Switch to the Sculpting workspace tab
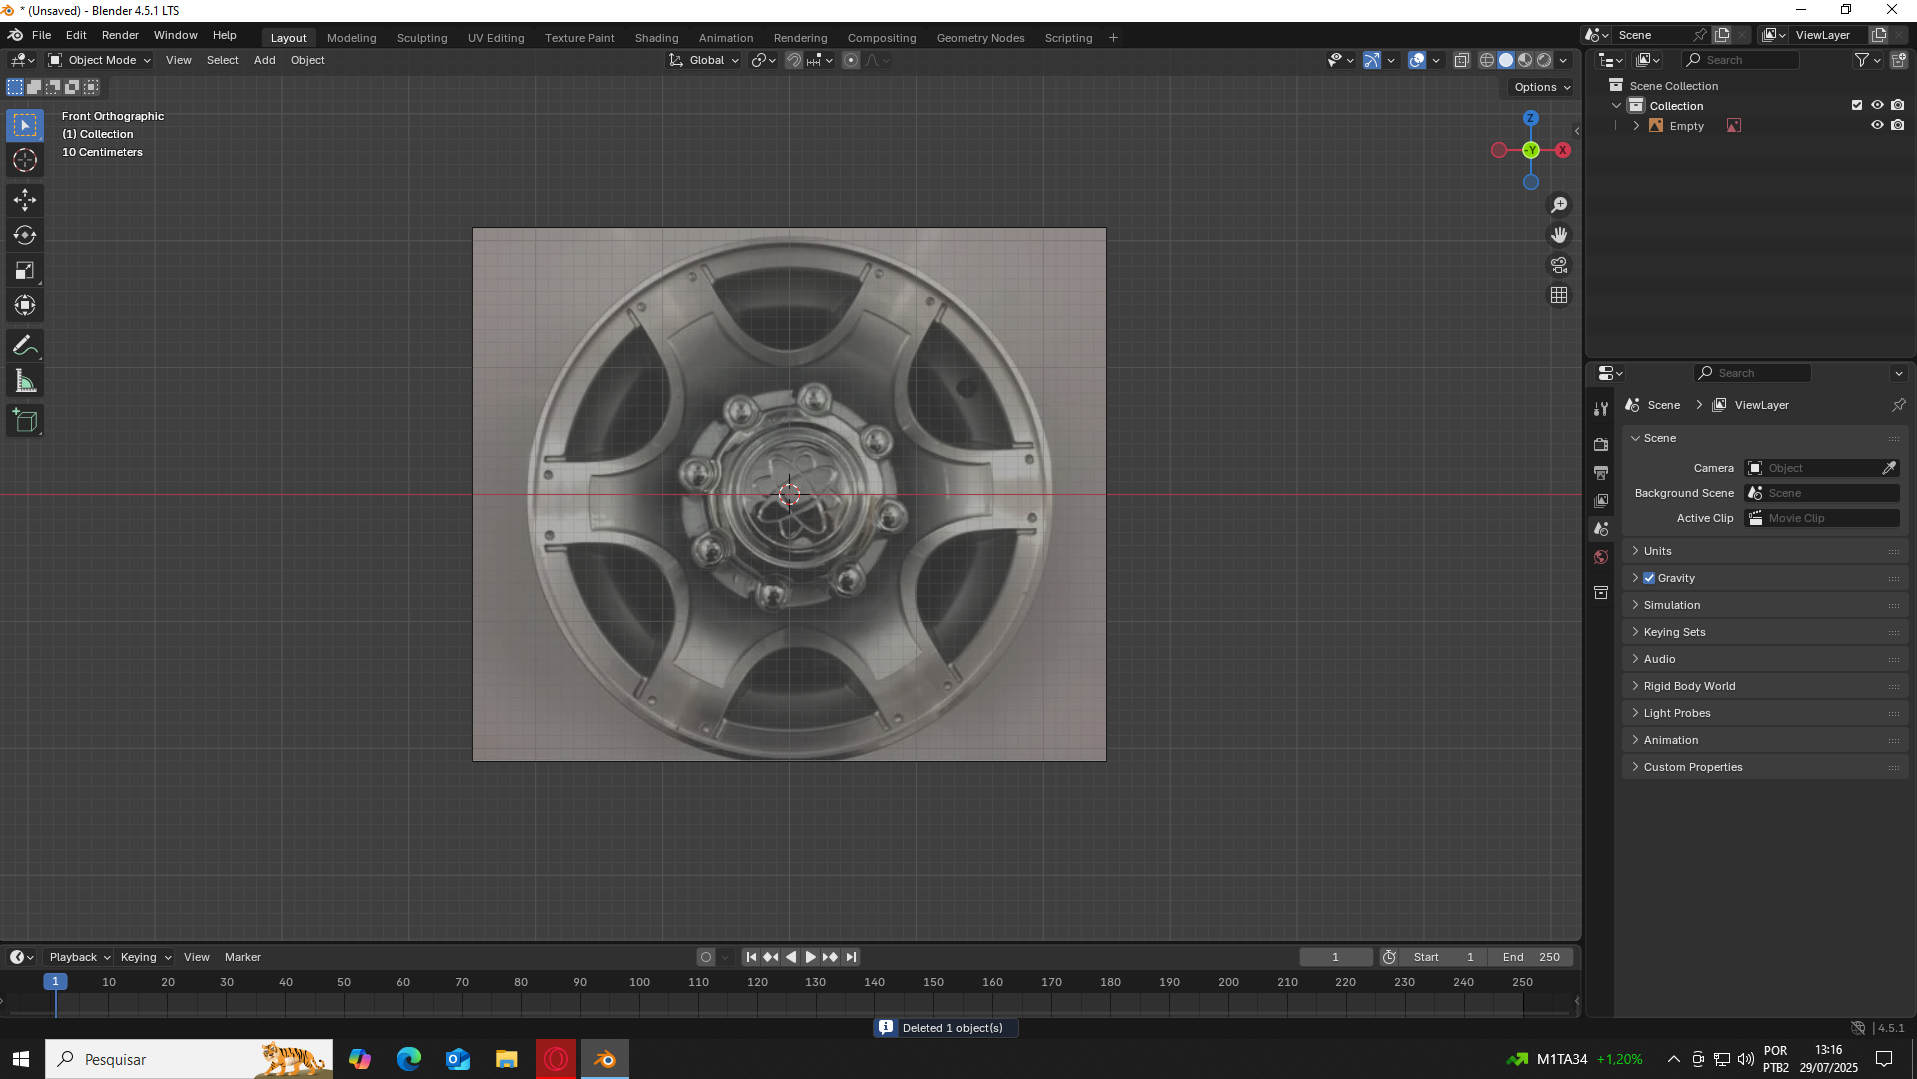This screenshot has width=1917, height=1079. (421, 38)
